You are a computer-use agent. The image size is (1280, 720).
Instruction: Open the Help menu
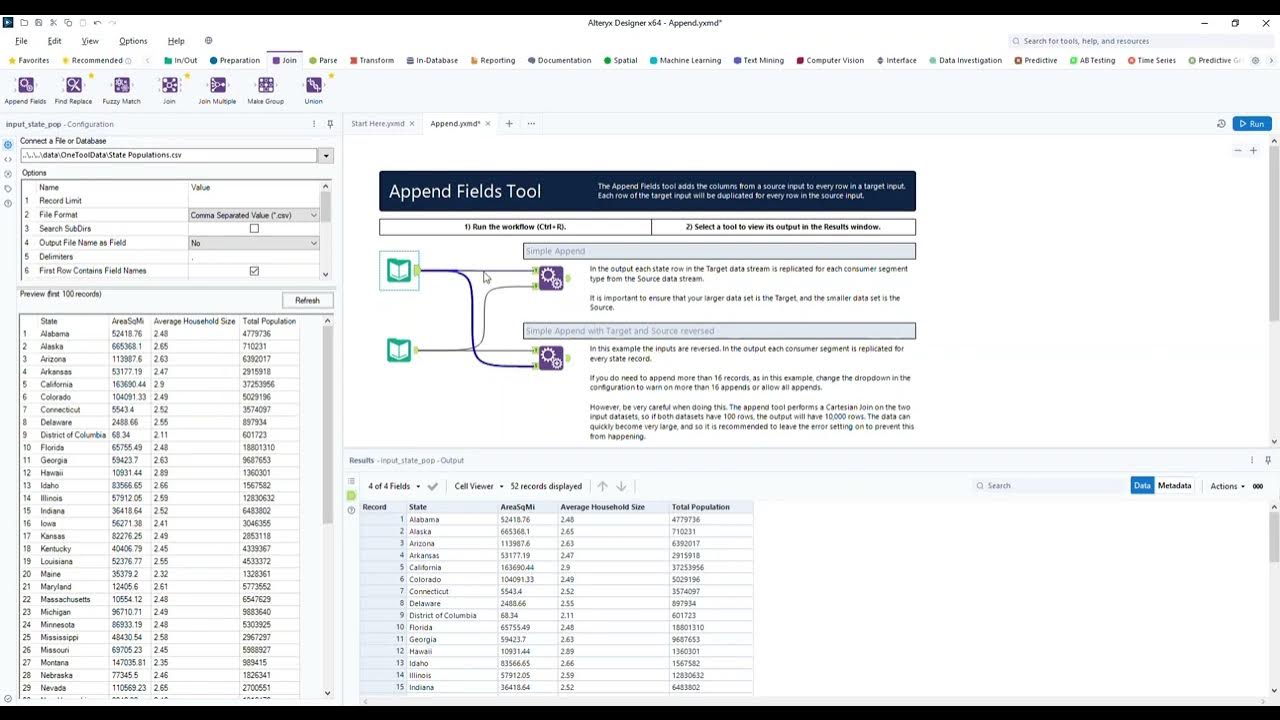176,41
